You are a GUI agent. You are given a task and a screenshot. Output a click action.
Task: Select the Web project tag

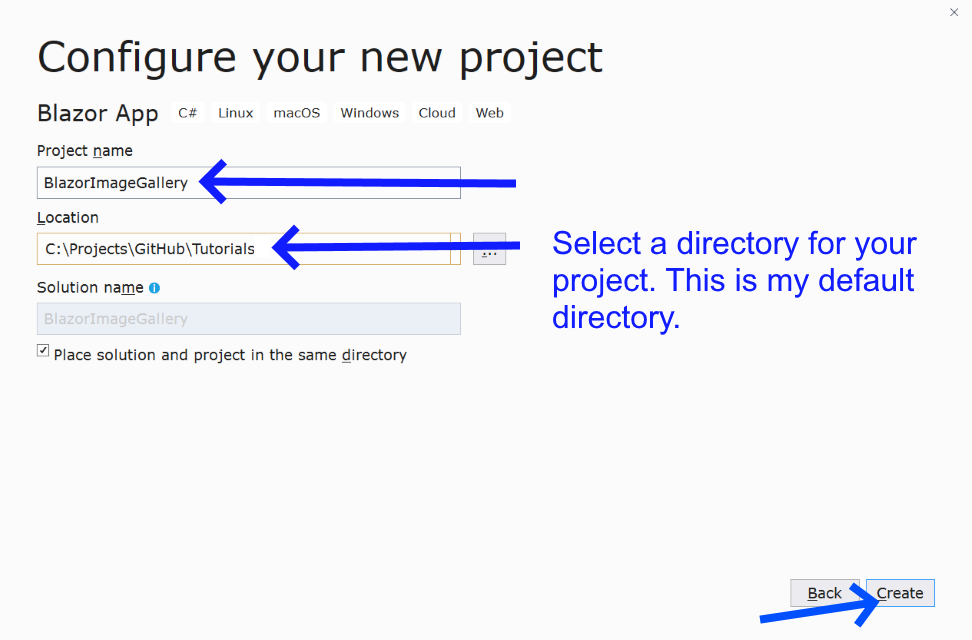pos(489,113)
